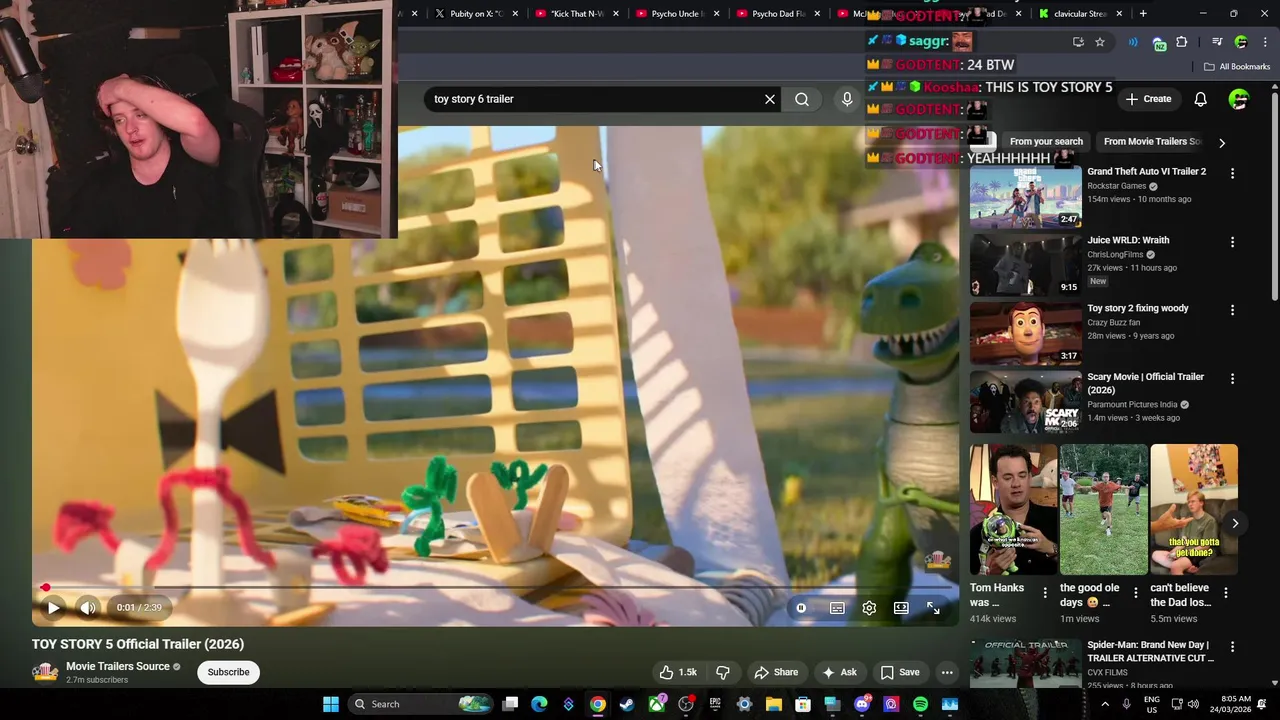The width and height of the screenshot is (1280, 720).
Task: Open File Explorer from the taskbar
Action: [x=774, y=704]
